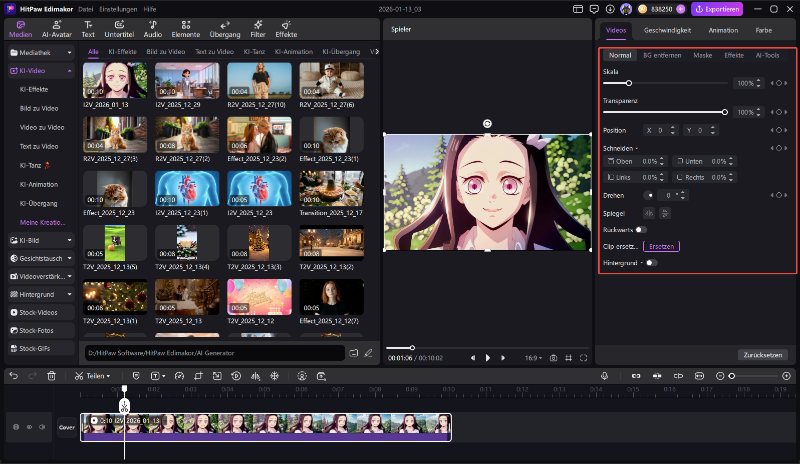The height and width of the screenshot is (464, 800).
Task: Click the microphone voice-over icon
Action: pos(605,376)
